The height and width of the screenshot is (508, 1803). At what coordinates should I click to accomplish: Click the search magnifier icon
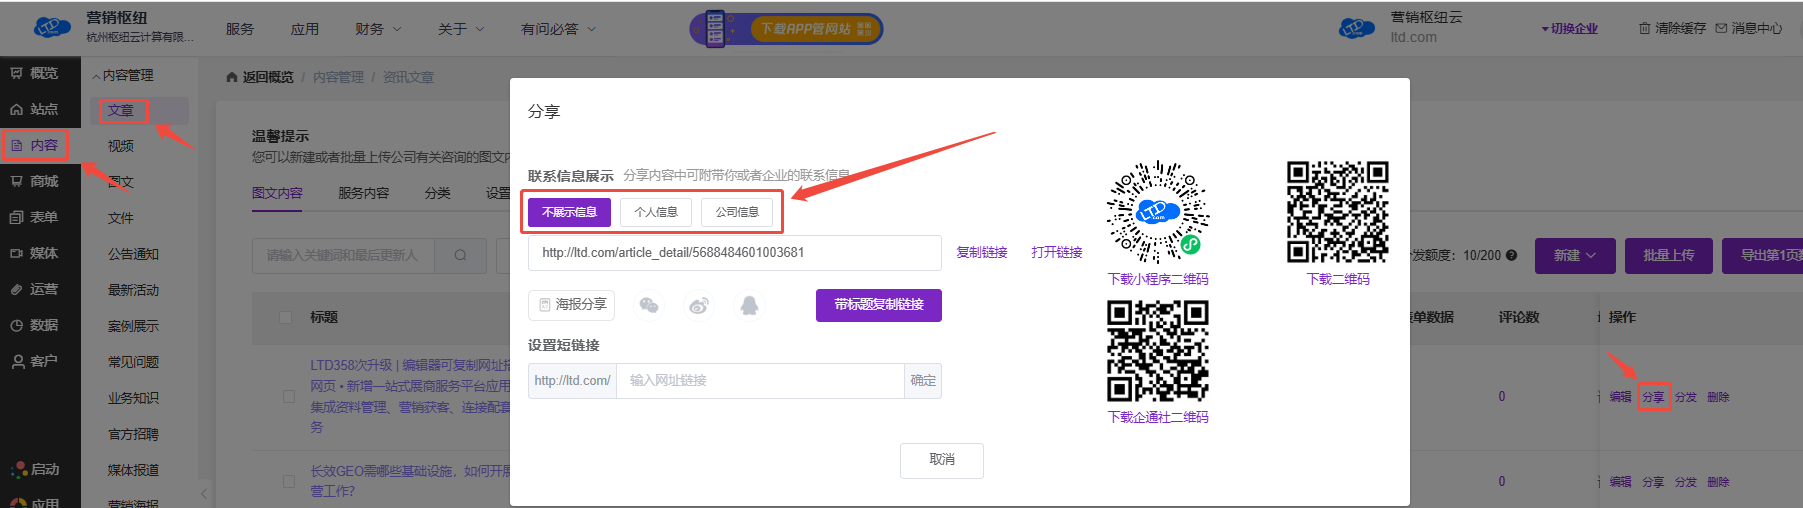click(x=460, y=256)
